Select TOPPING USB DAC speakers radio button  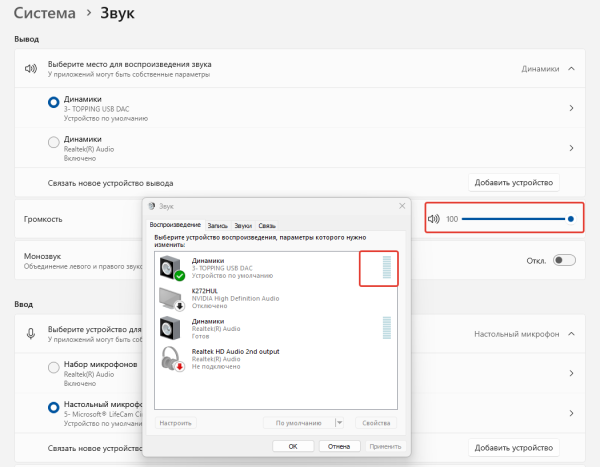[54, 102]
